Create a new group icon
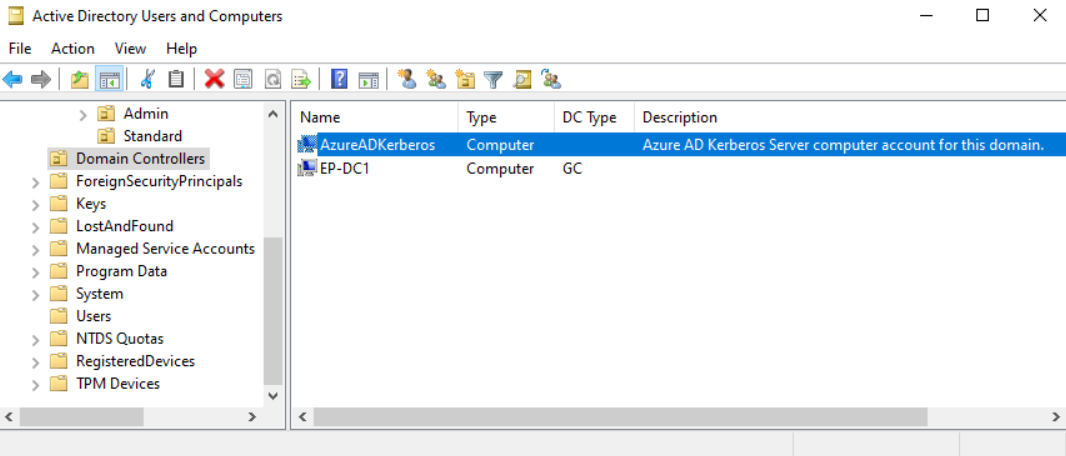This screenshot has height=456, width=1066. [x=436, y=80]
